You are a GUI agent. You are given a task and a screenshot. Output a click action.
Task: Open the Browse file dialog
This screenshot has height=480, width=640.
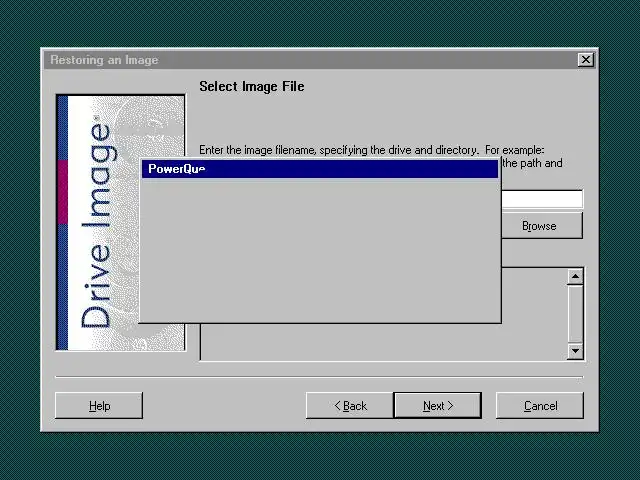[x=542, y=226]
